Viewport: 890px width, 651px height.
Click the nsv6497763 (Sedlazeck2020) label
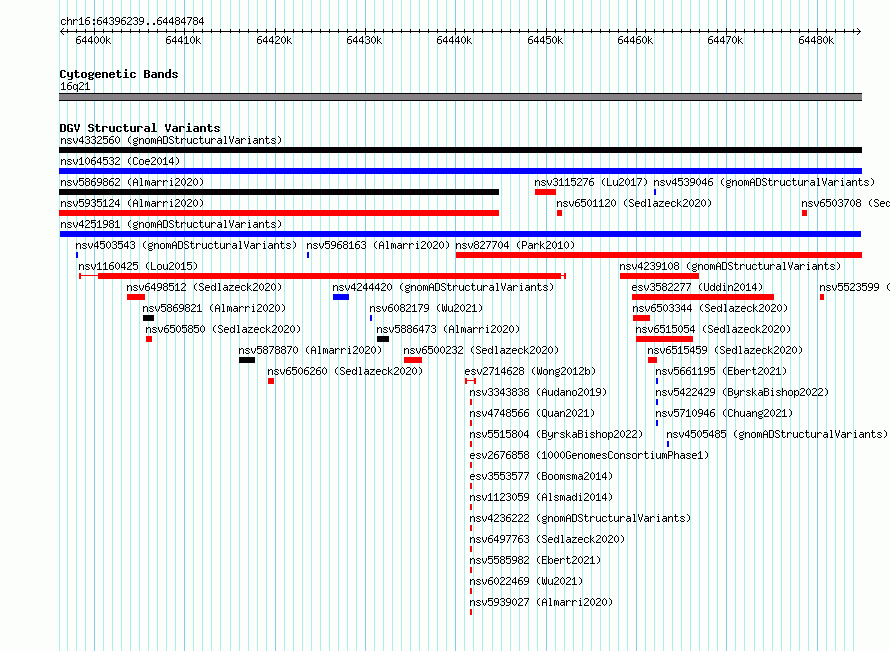click(547, 539)
